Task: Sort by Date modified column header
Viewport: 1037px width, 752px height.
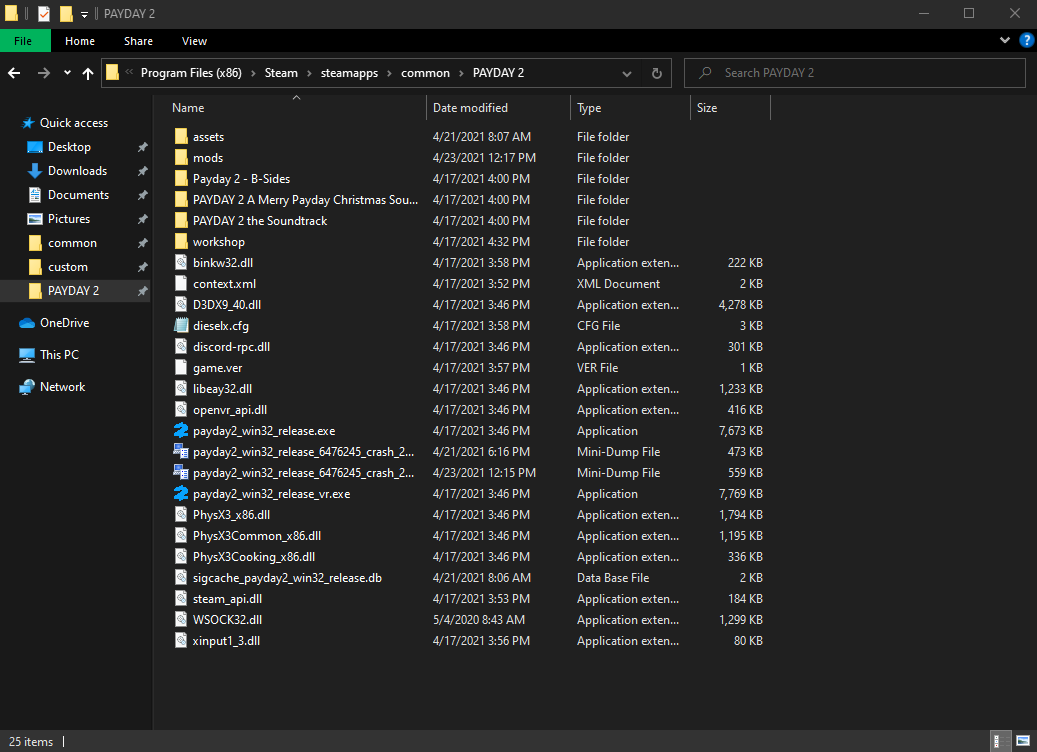Action: [x=499, y=108]
